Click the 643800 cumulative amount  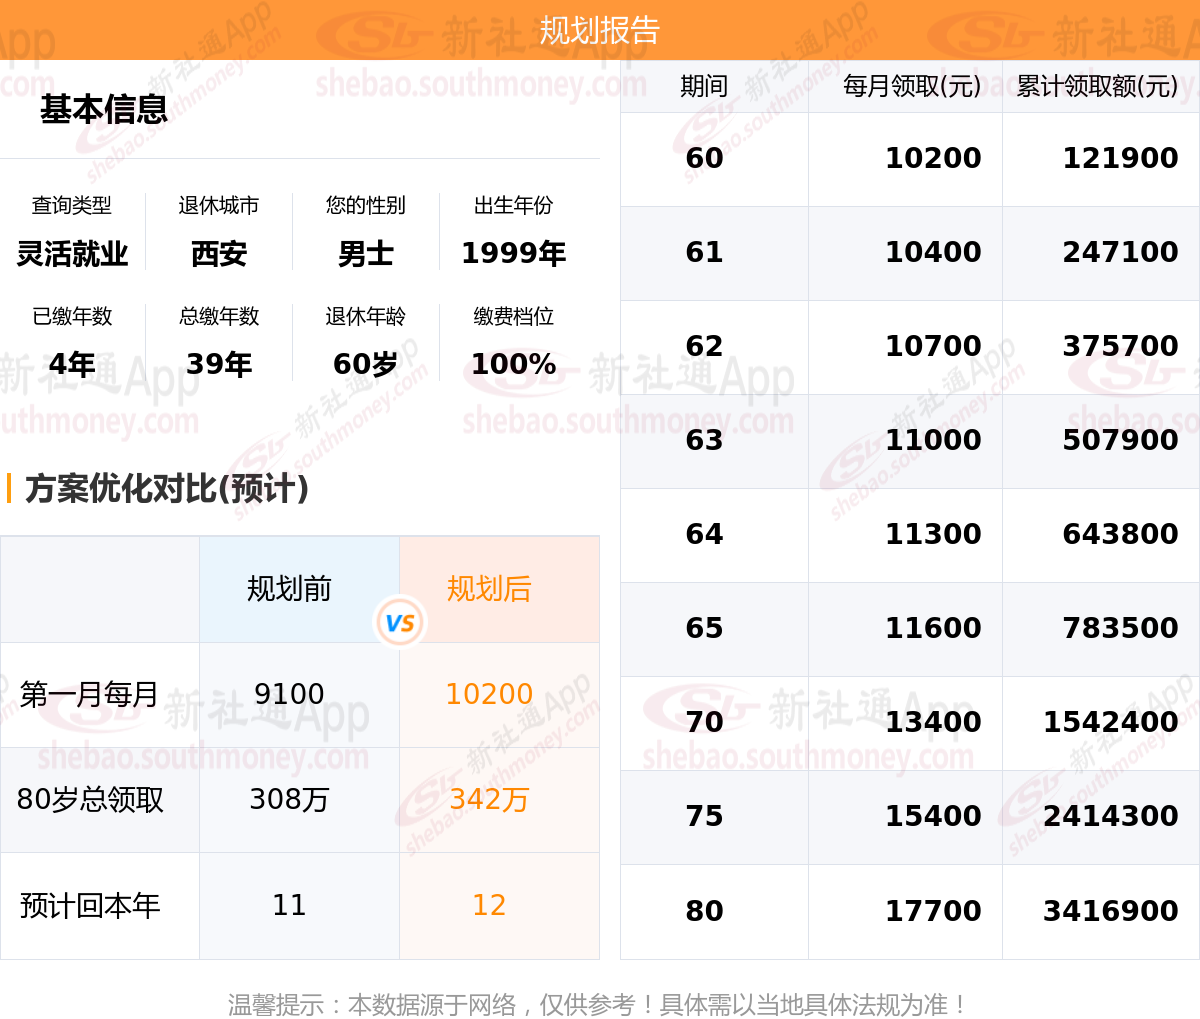1120,534
